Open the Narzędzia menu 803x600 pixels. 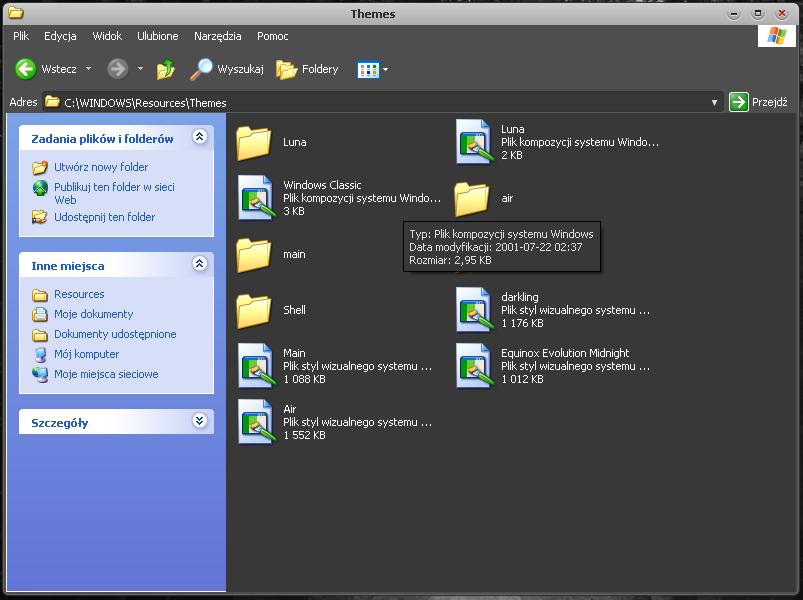tap(218, 36)
